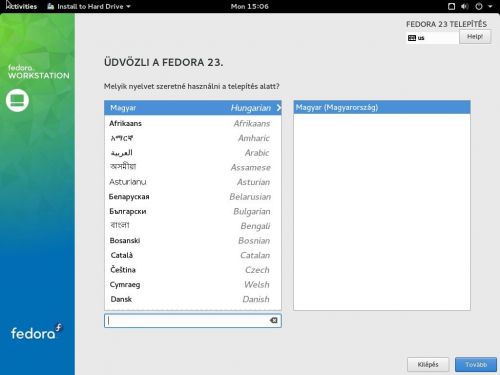The width and height of the screenshot is (500, 375).
Task: Click the Help! button
Action: coord(475,37)
